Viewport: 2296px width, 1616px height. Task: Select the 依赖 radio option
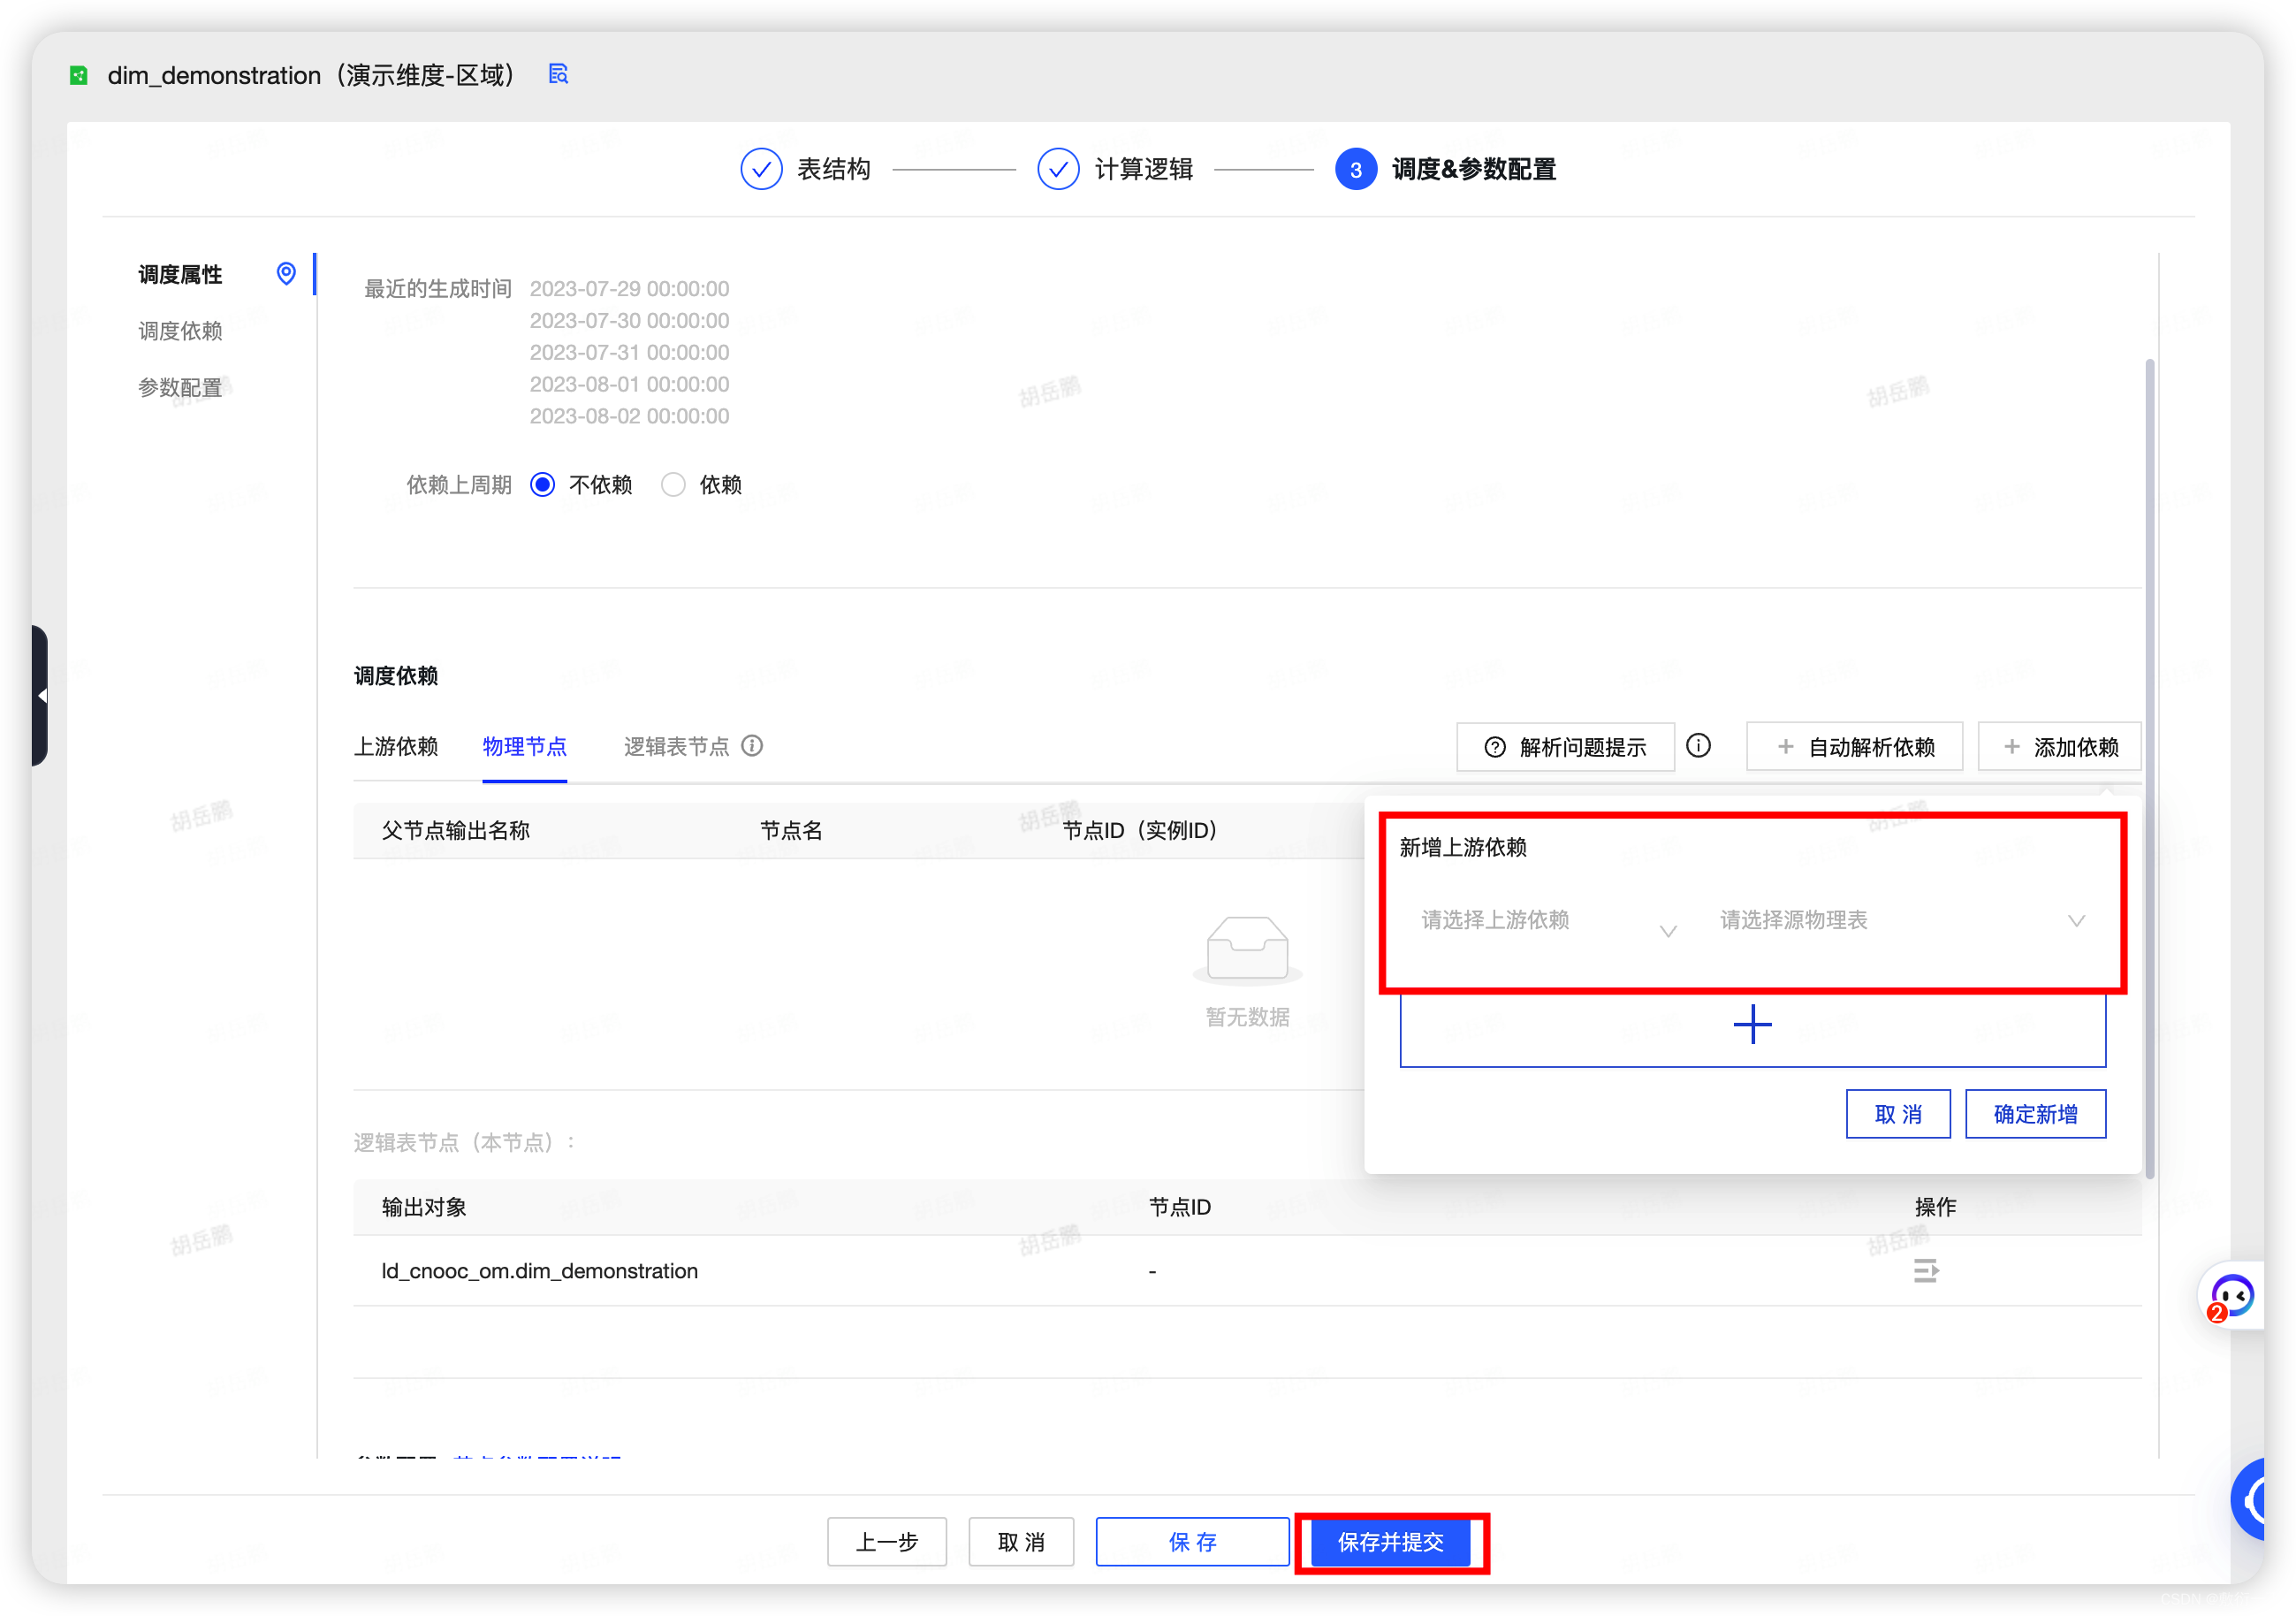coord(674,485)
